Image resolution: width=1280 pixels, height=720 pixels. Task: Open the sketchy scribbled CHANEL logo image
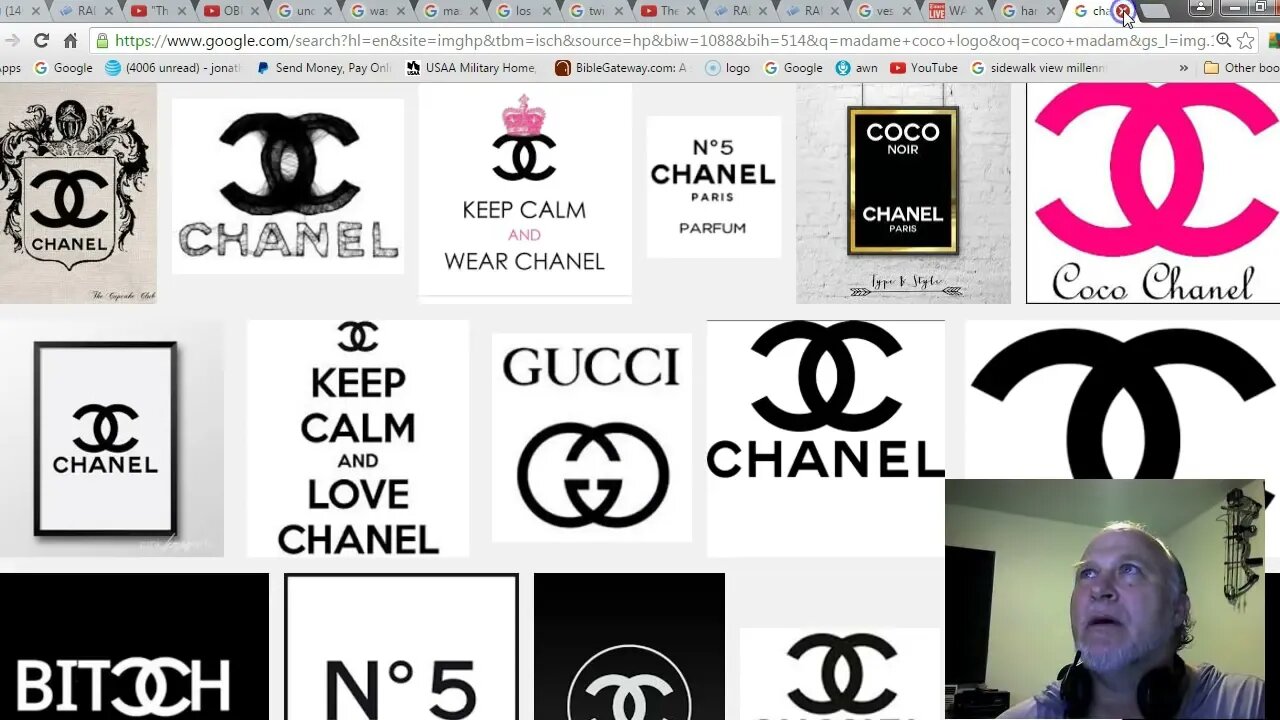tap(288, 186)
